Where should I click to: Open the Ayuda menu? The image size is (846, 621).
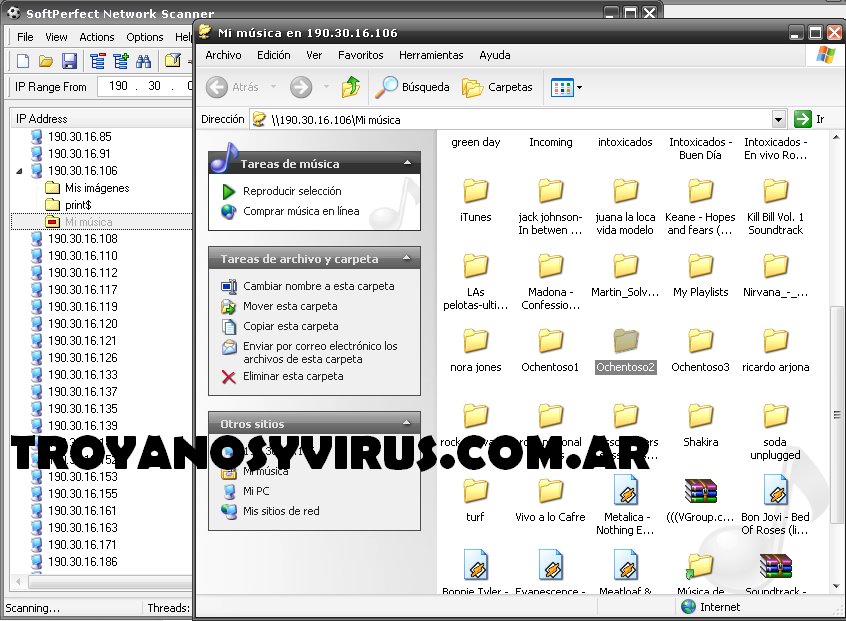click(495, 55)
